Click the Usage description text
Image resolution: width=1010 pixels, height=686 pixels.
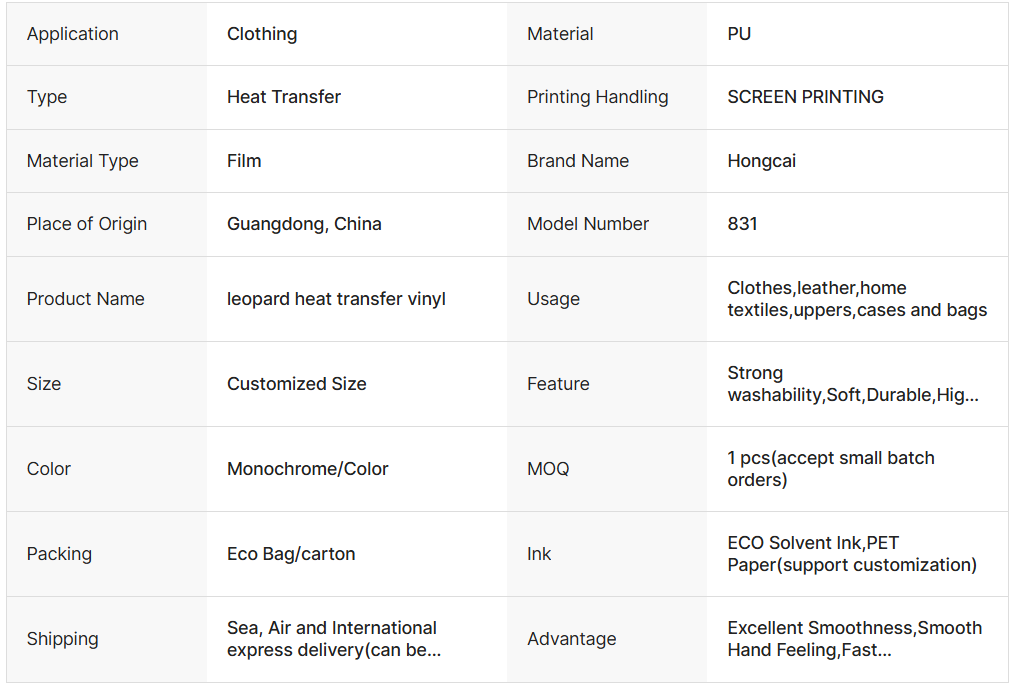(857, 299)
